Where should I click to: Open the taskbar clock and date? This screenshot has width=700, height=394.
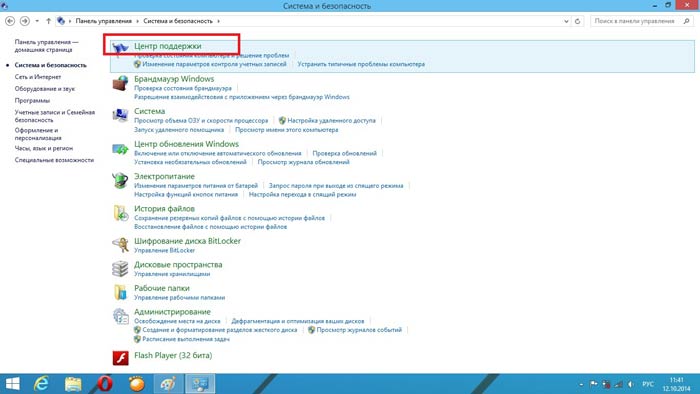(x=676, y=384)
